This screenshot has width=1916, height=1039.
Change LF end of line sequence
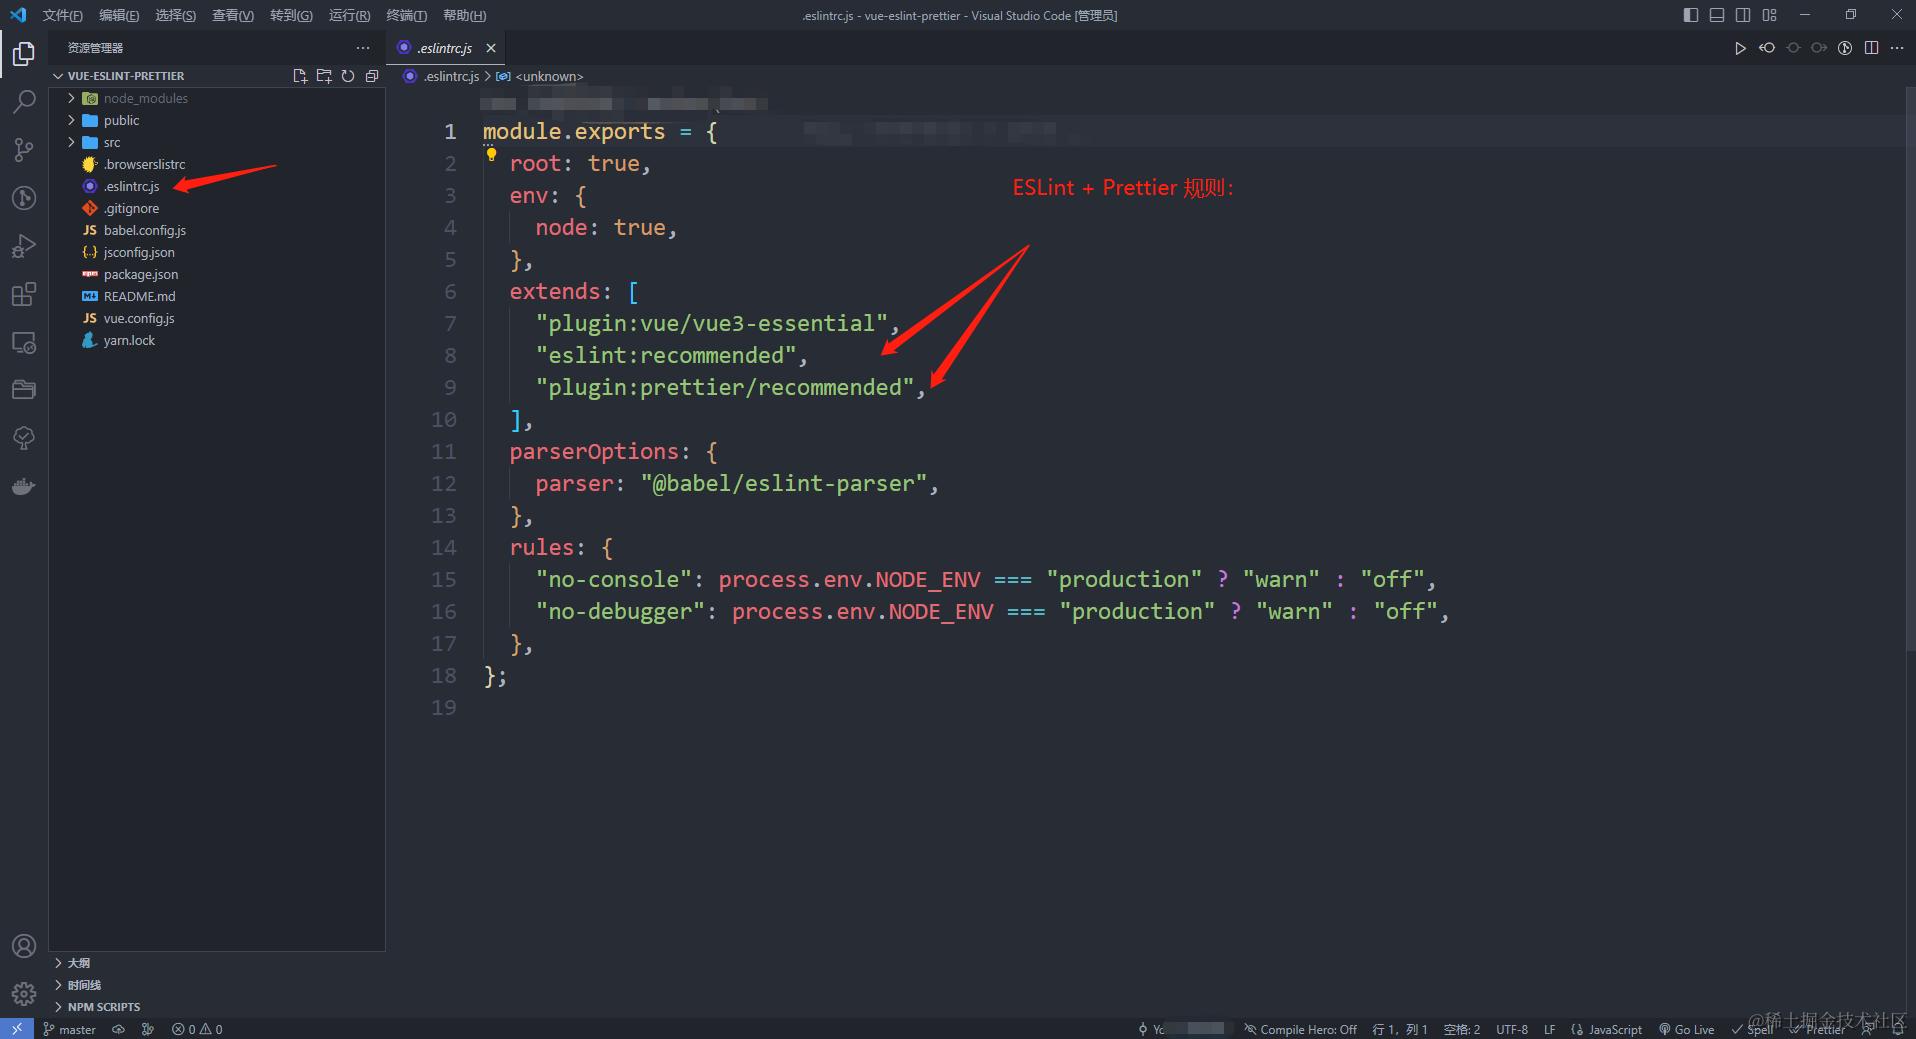[x=1549, y=1029]
